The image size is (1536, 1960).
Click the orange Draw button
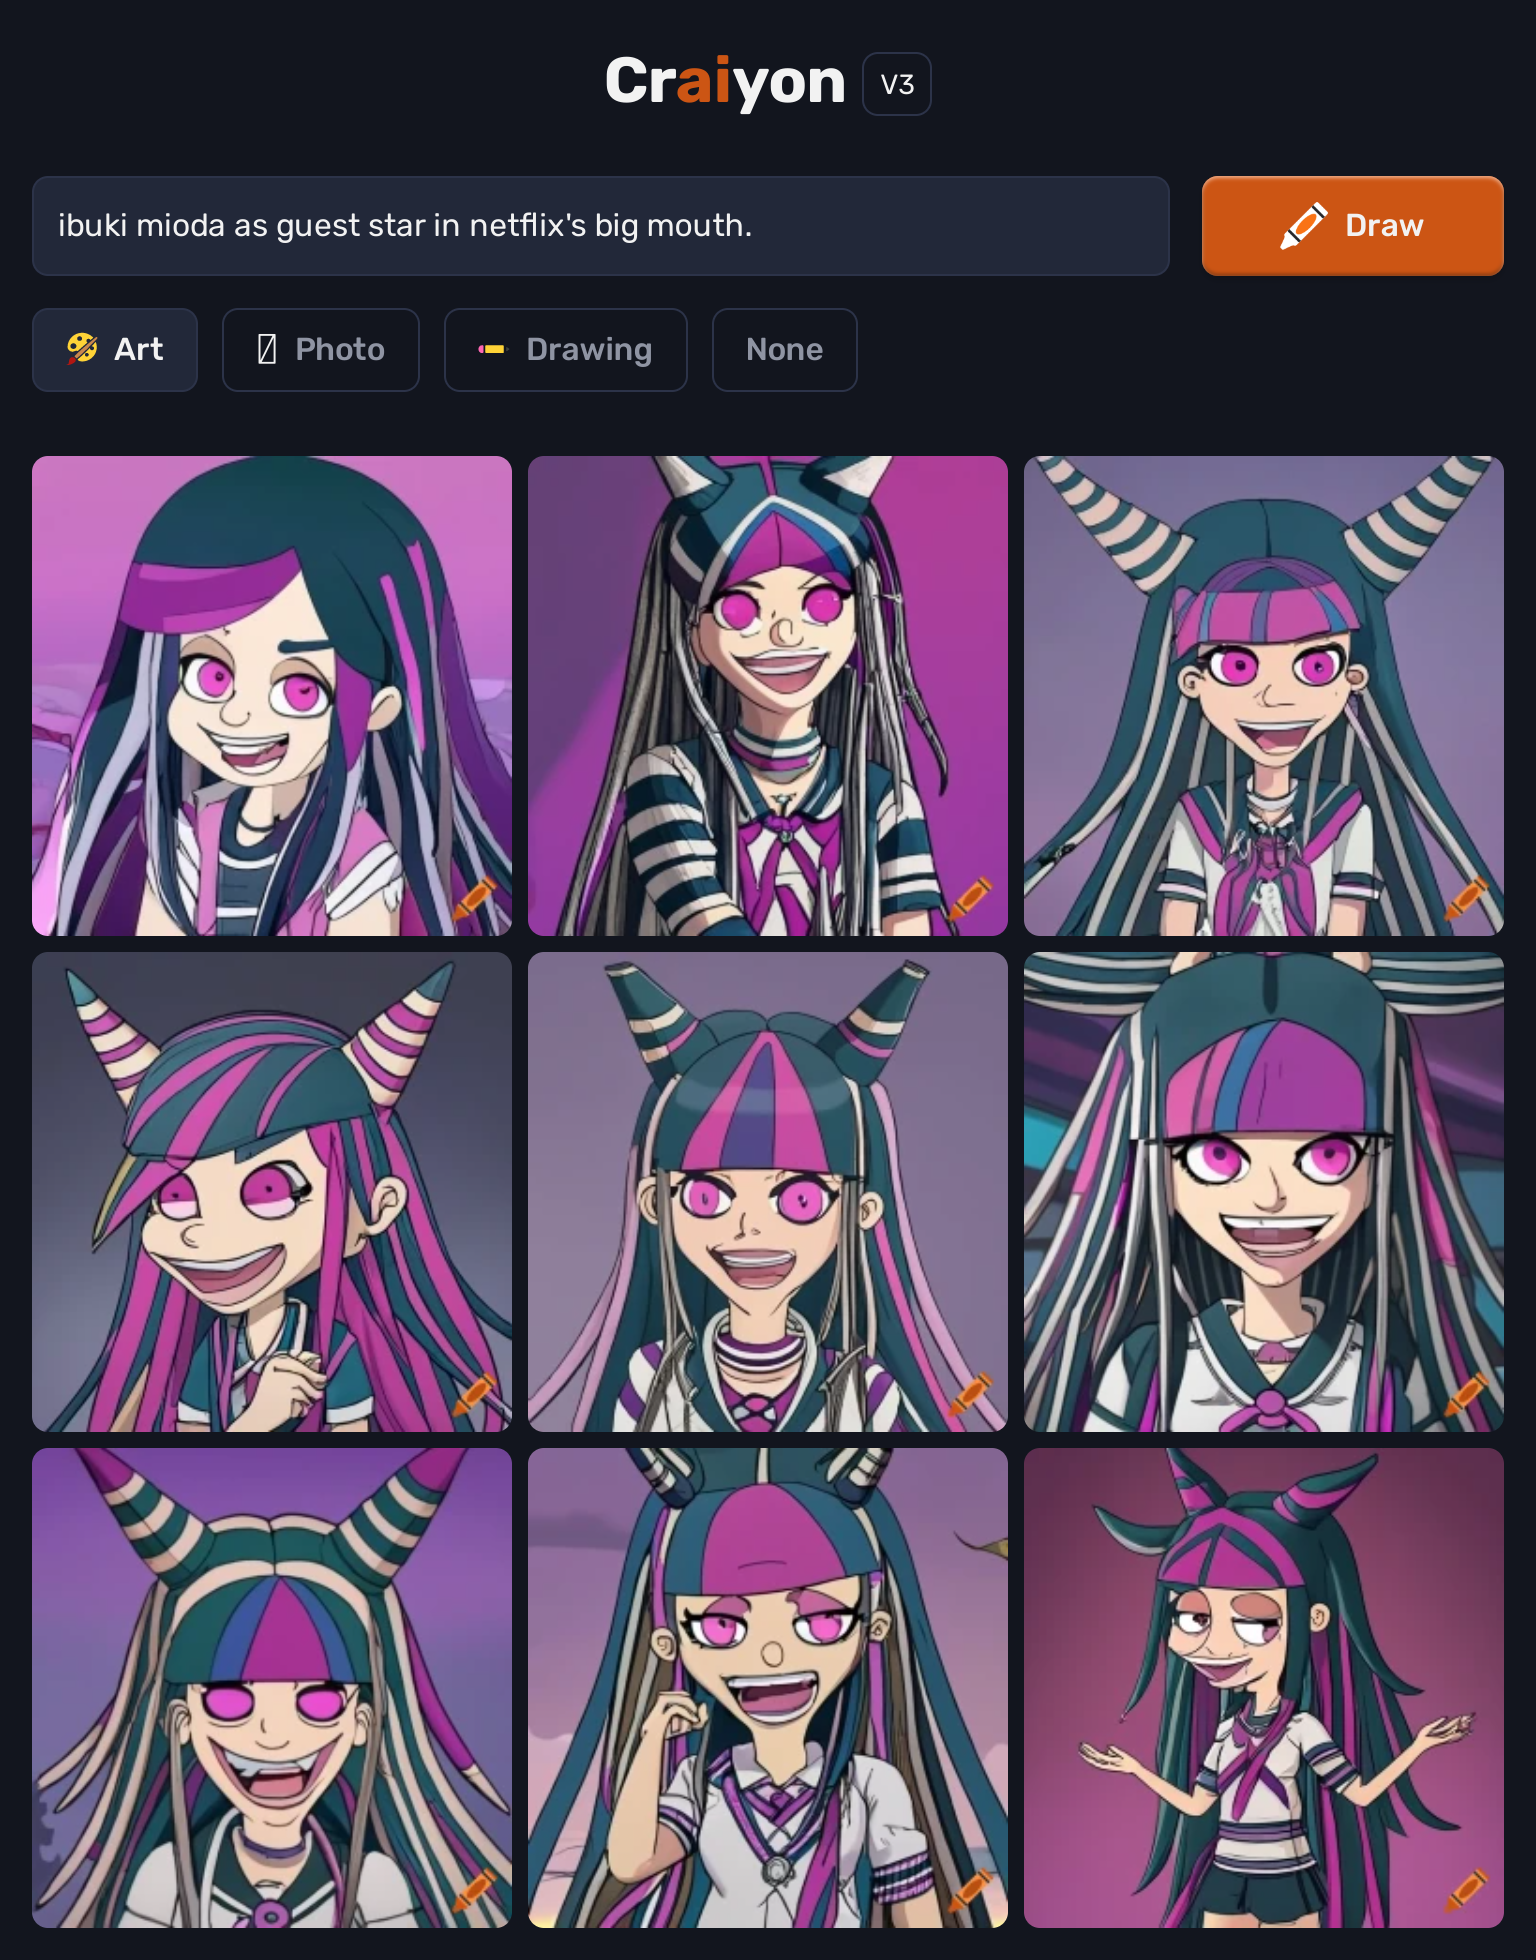1352,226
